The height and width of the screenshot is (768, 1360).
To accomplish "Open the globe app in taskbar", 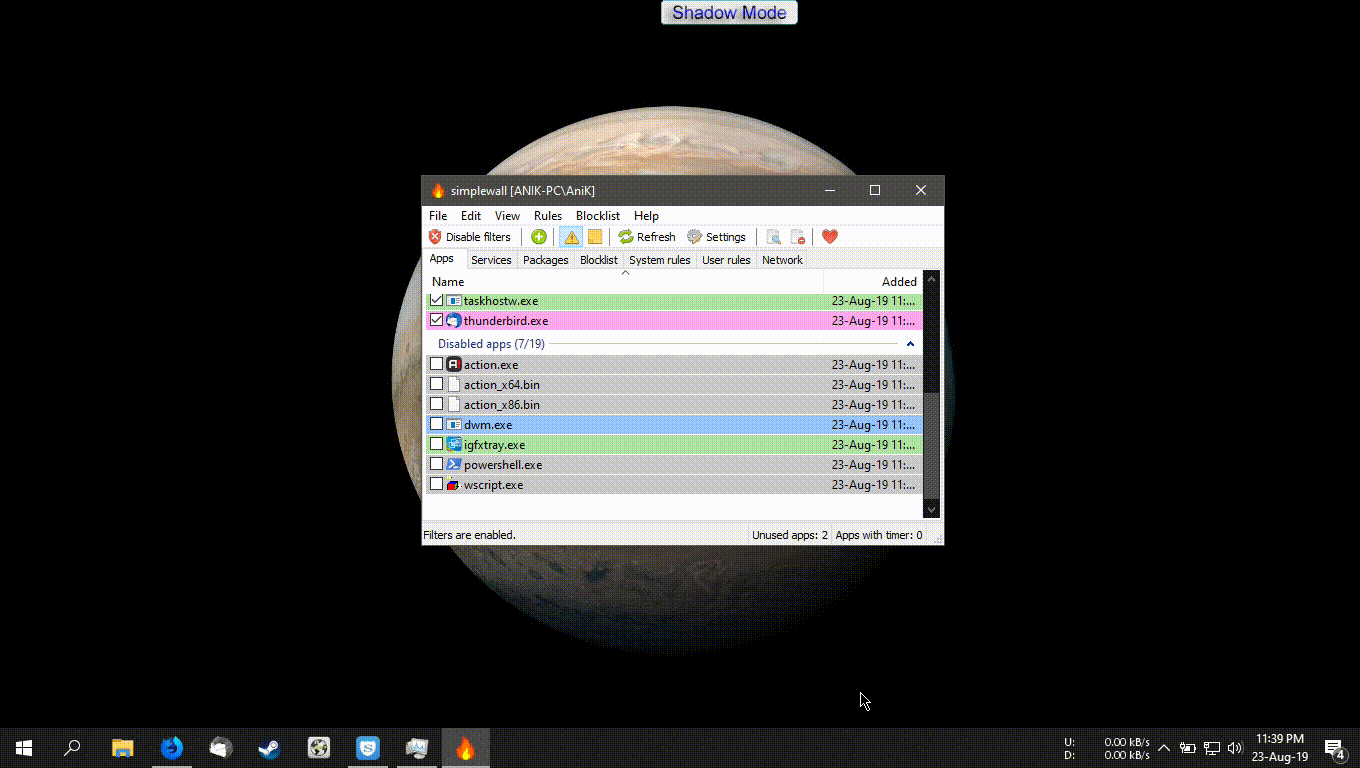I will (319, 748).
